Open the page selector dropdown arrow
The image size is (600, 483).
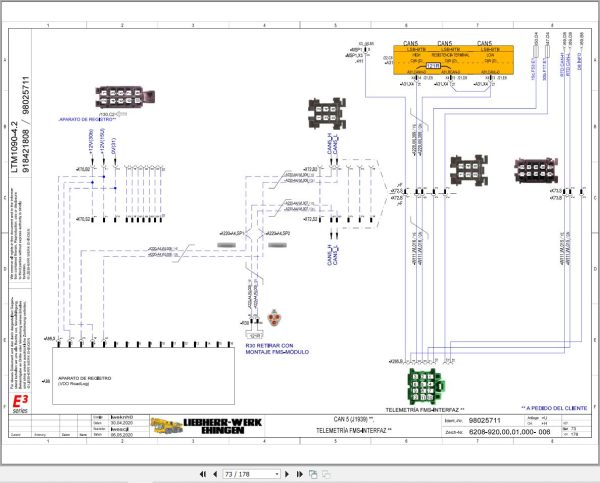277,474
